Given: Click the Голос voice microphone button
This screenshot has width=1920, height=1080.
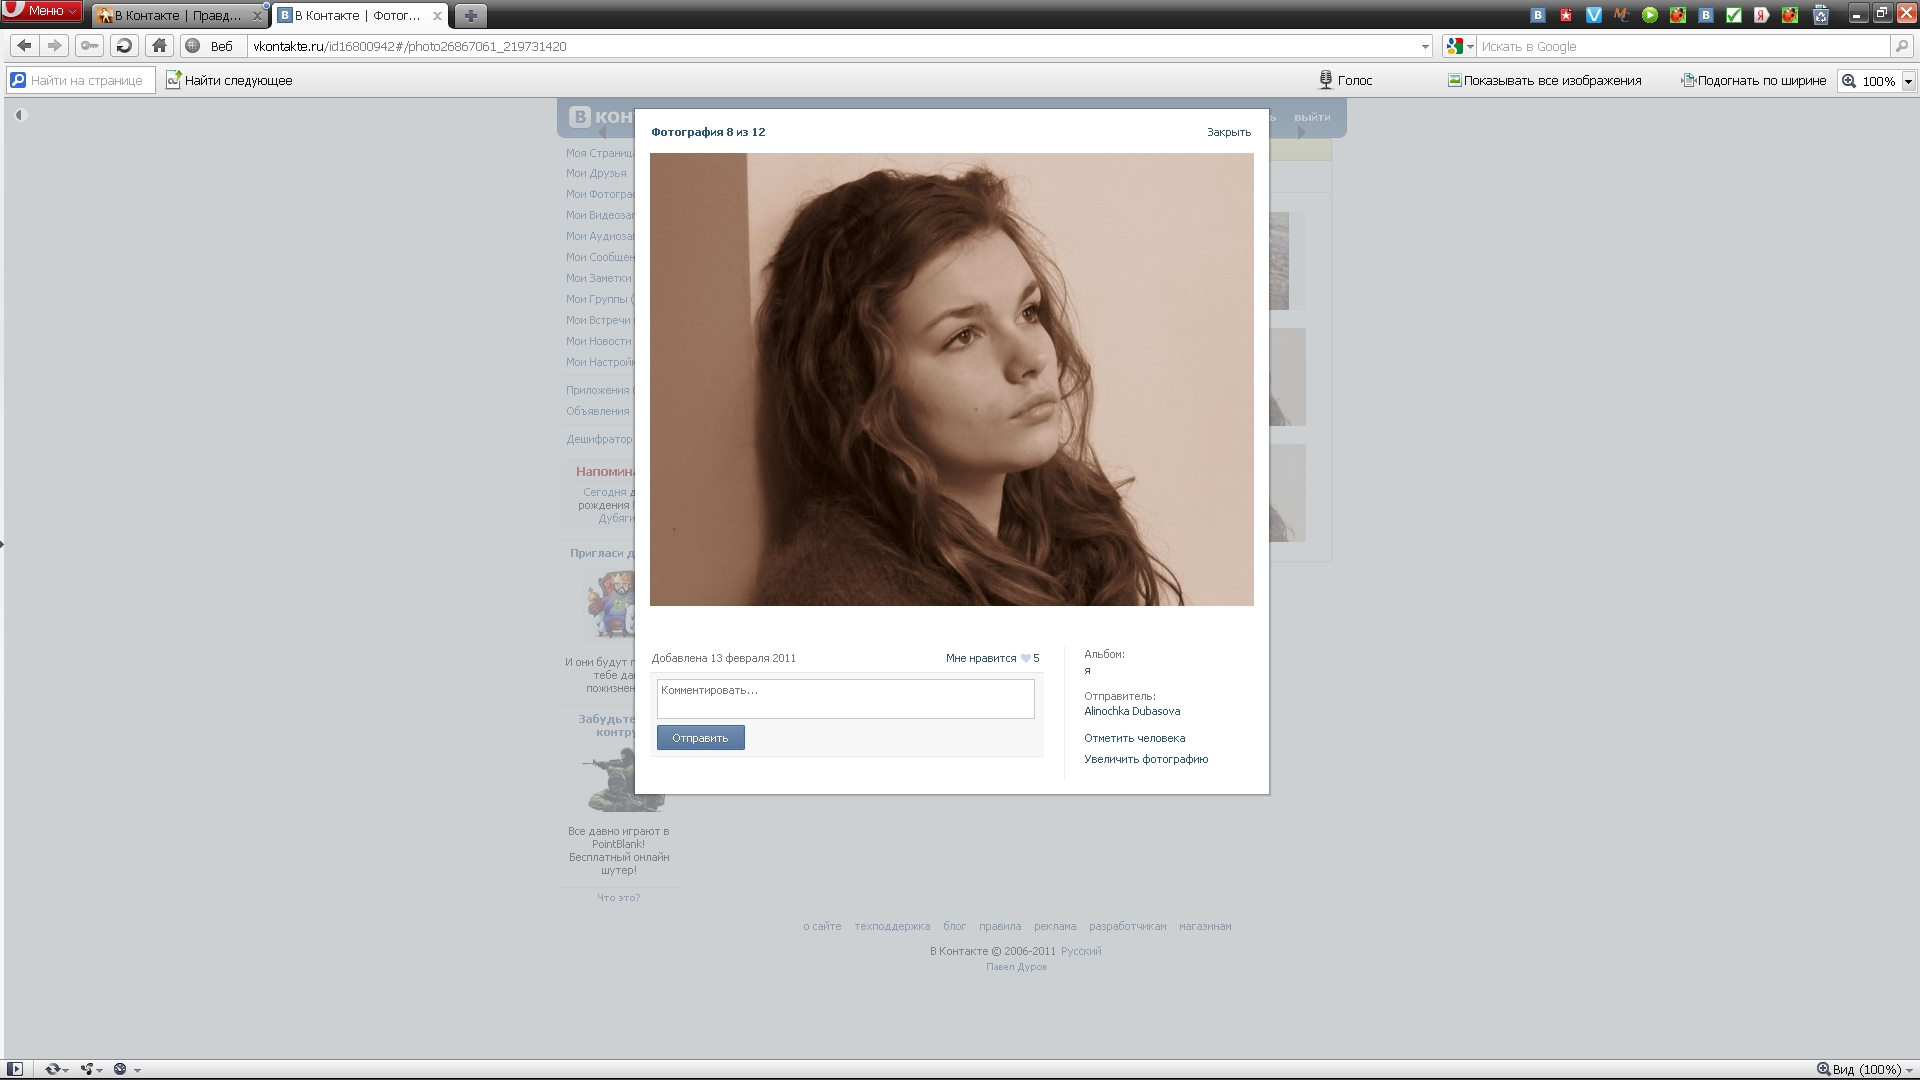Looking at the screenshot, I should click(x=1345, y=80).
